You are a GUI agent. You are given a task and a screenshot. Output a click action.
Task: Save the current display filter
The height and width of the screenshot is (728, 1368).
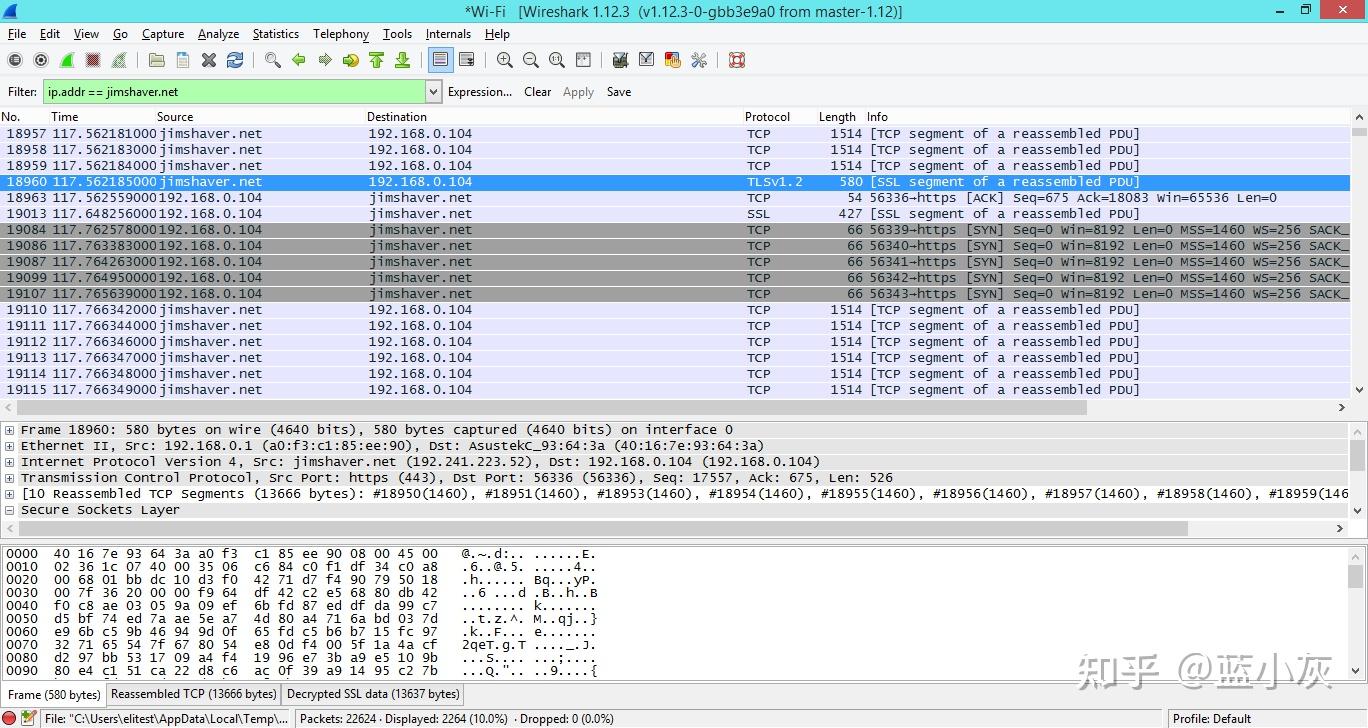point(619,92)
